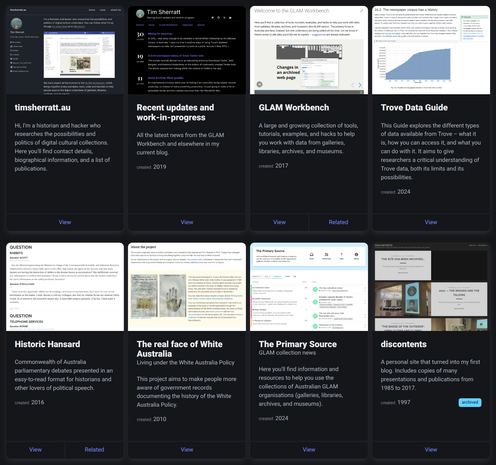Open White Australia handprint thumbnail

[187, 287]
